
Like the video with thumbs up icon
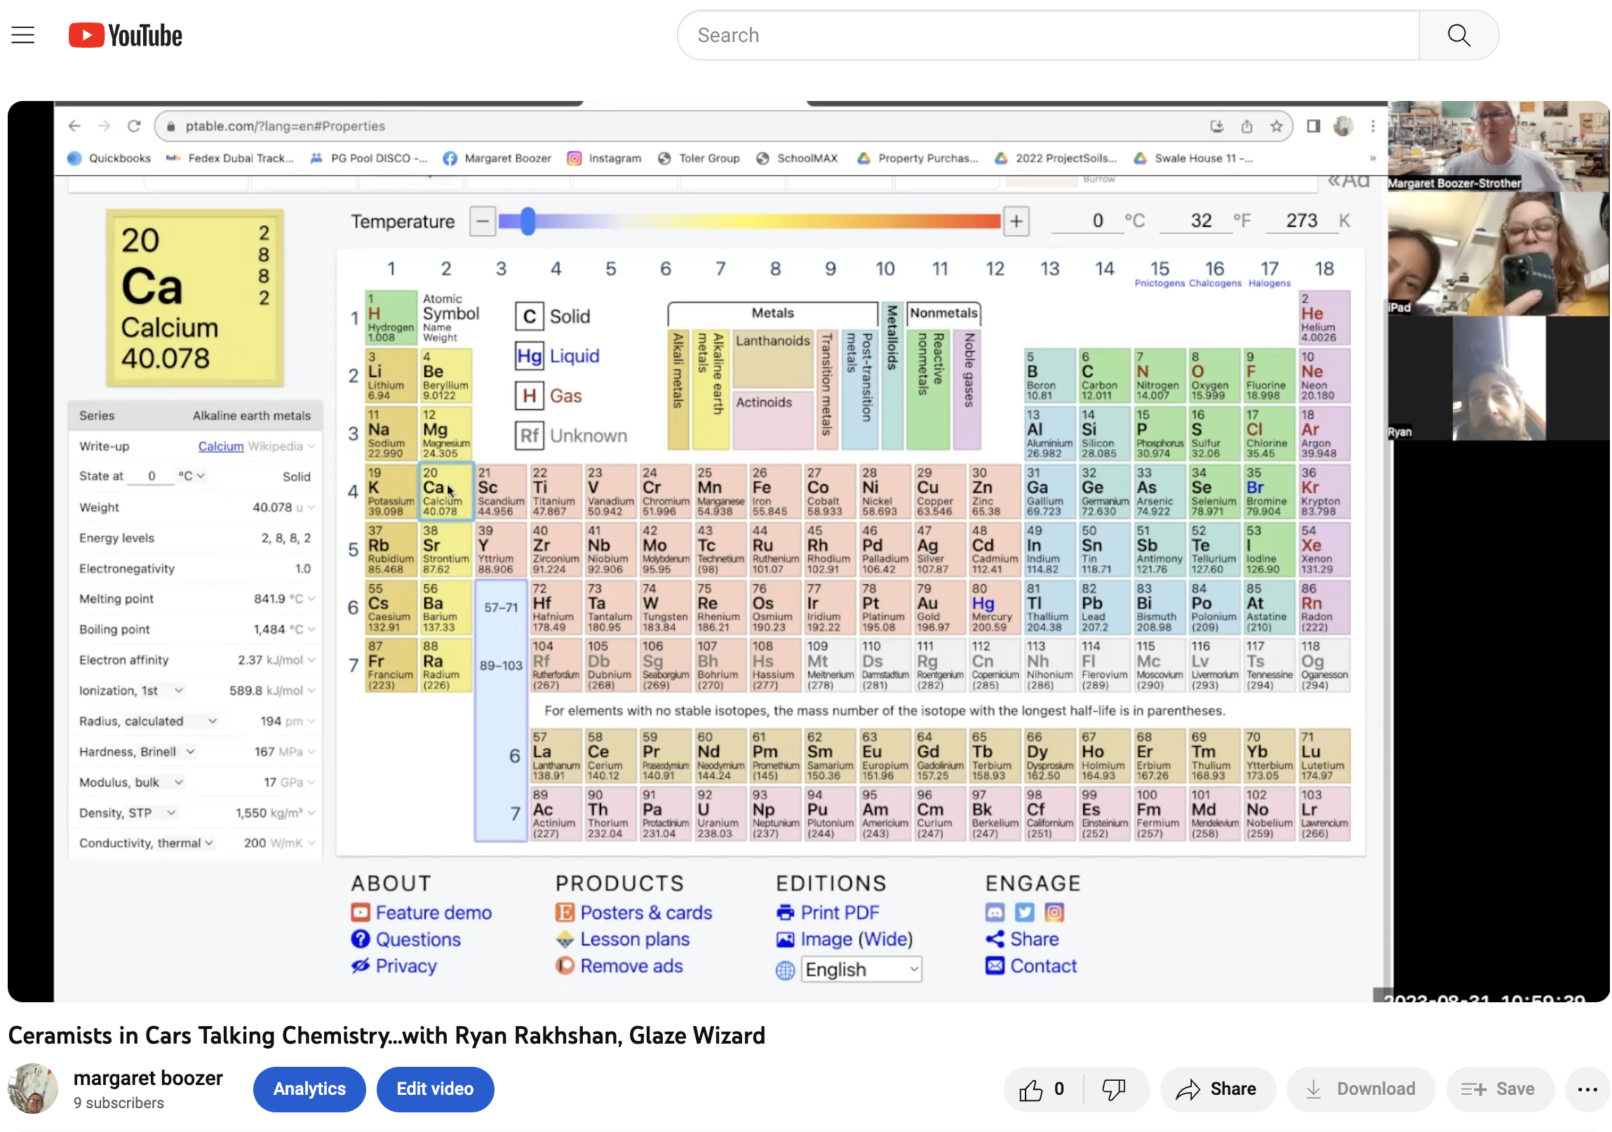tap(1031, 1089)
